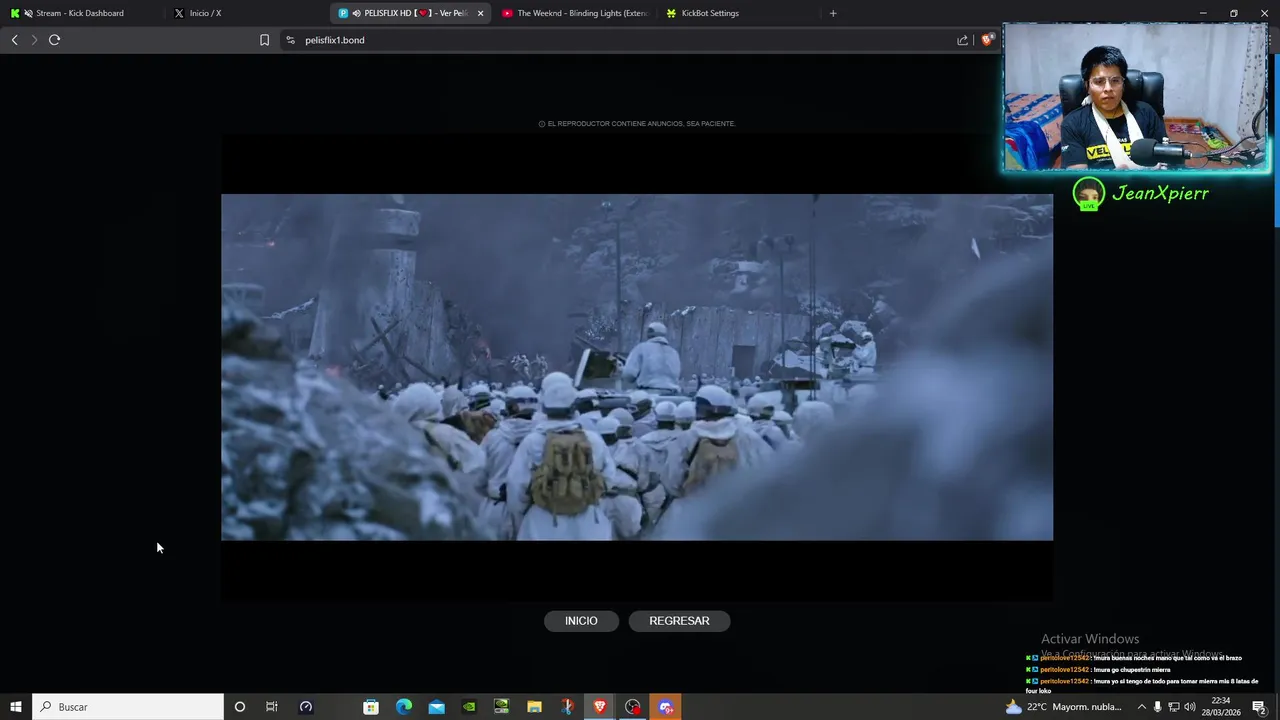Open the volume control in system tray
The image size is (1280, 720).
point(1190,707)
